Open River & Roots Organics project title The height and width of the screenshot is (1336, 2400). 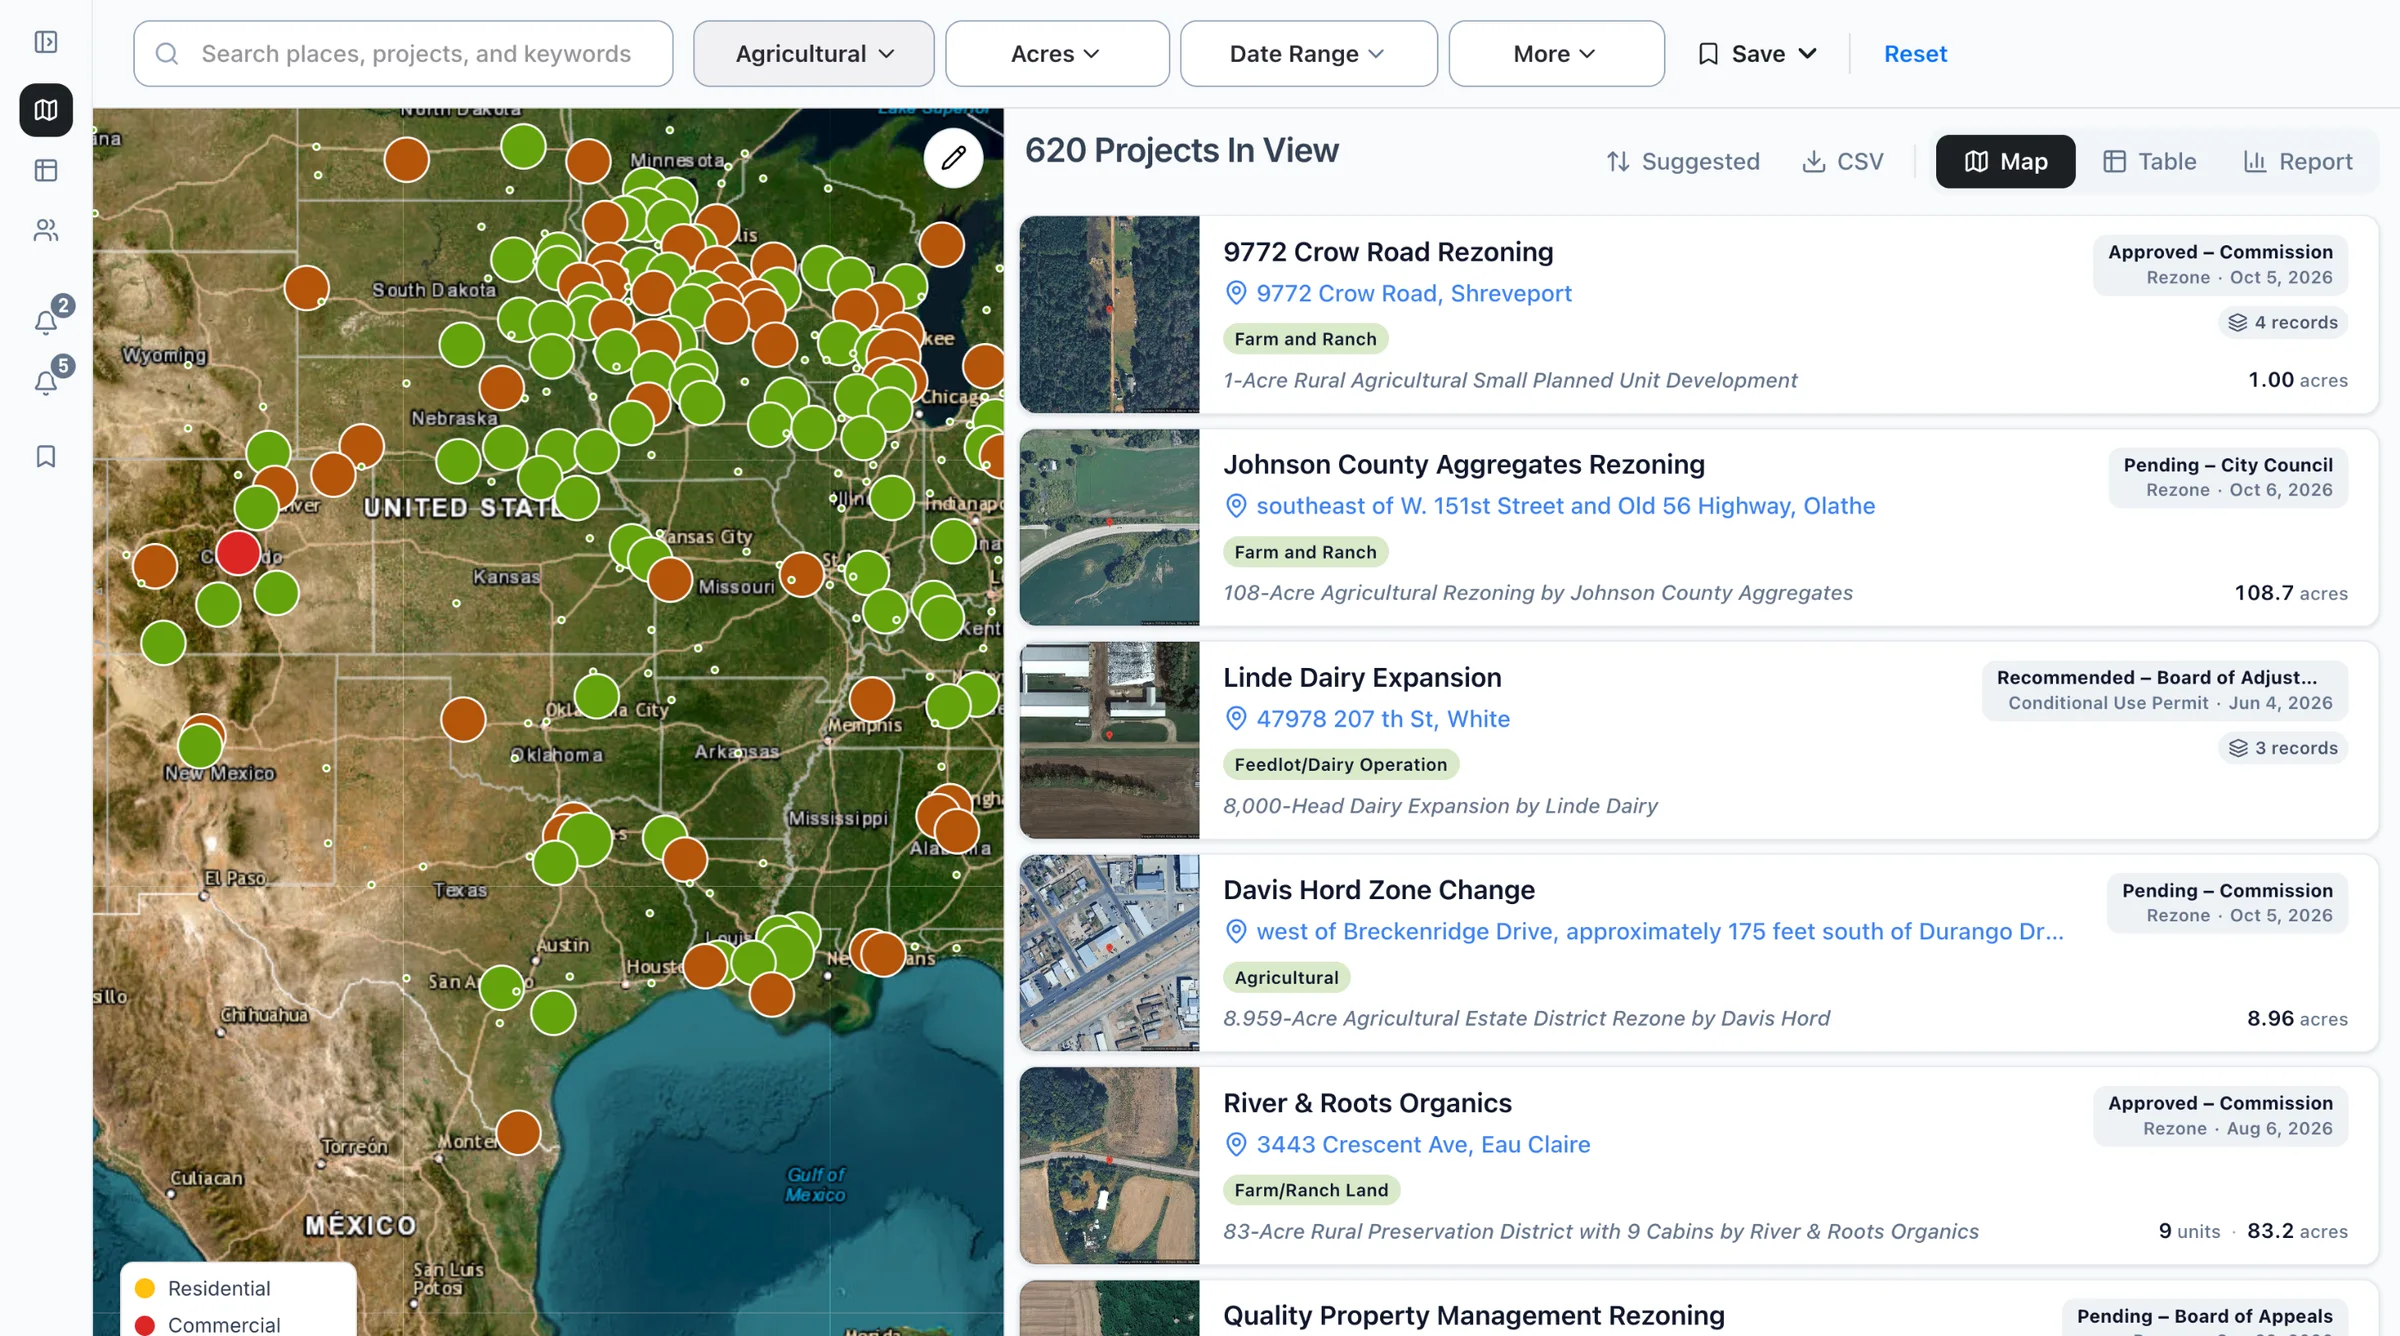pos(1367,1103)
